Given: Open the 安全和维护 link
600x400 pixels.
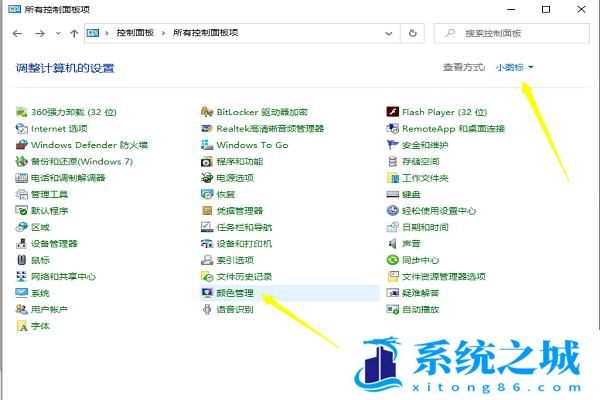Looking at the screenshot, I should [x=425, y=145].
